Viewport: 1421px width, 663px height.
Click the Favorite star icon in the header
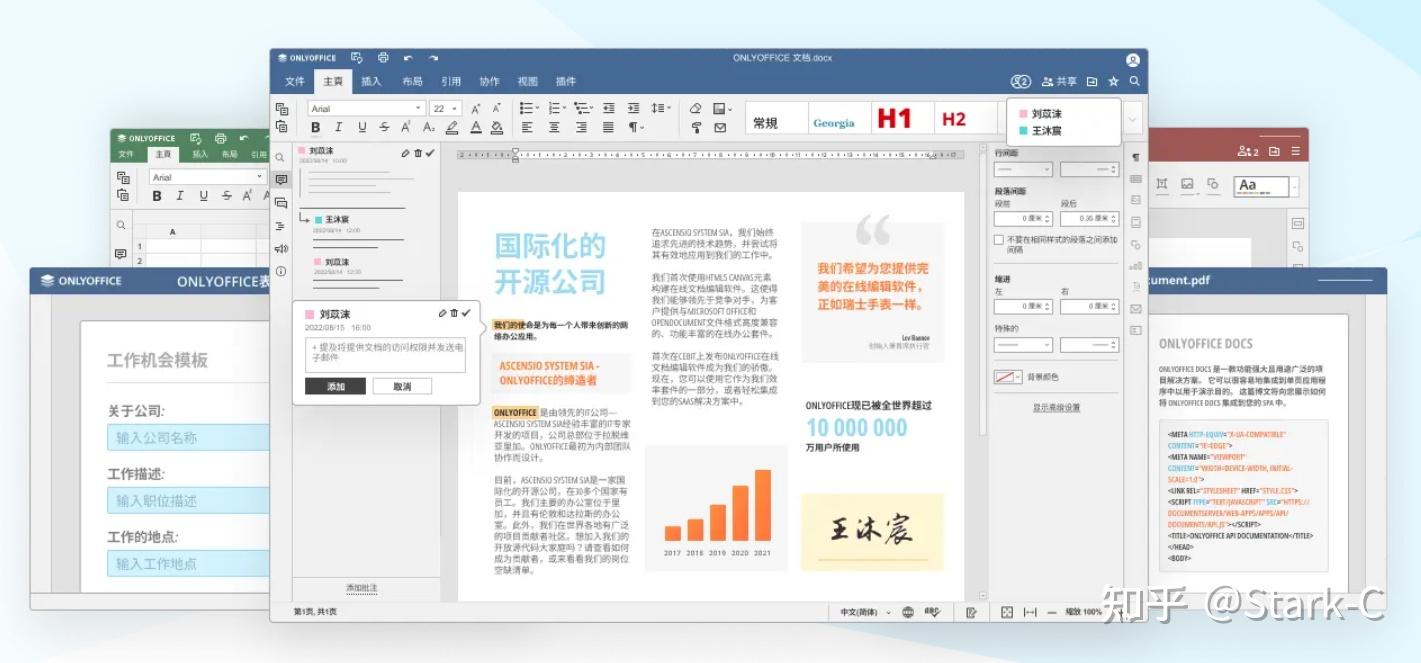click(x=1113, y=81)
